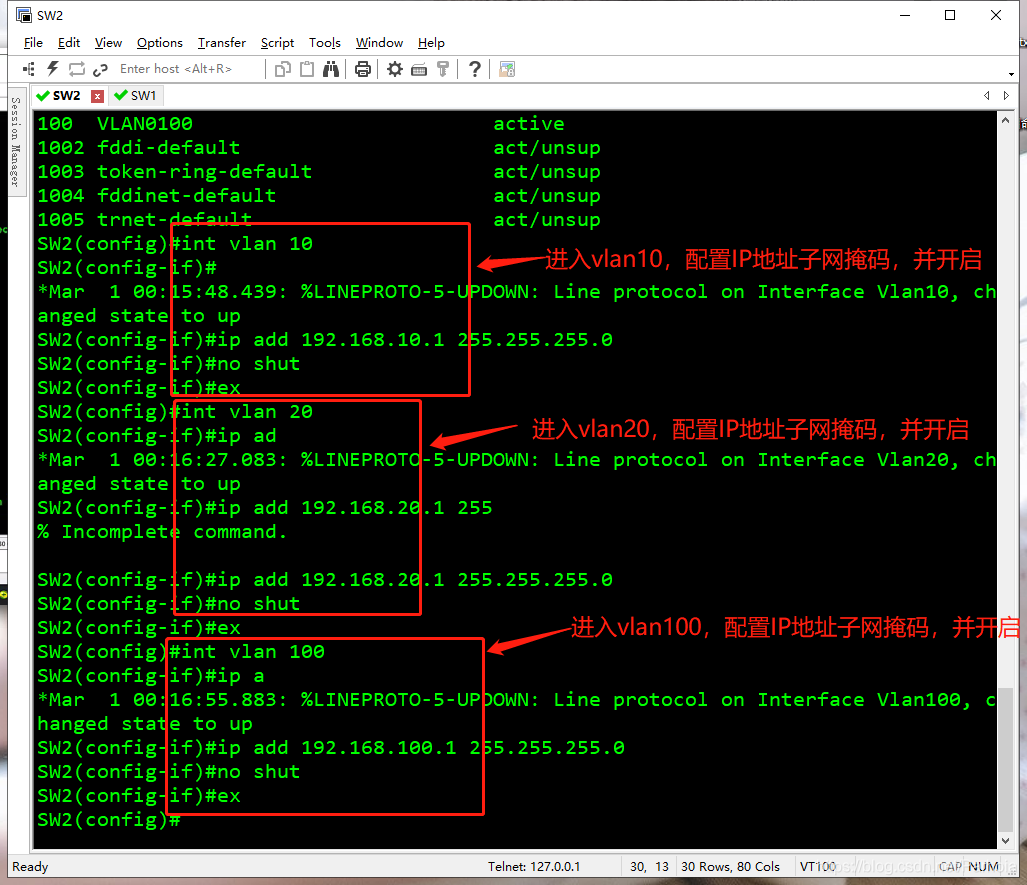
Task: Click '30 Rows, 80 Cols' status entry
Action: pos(730,866)
